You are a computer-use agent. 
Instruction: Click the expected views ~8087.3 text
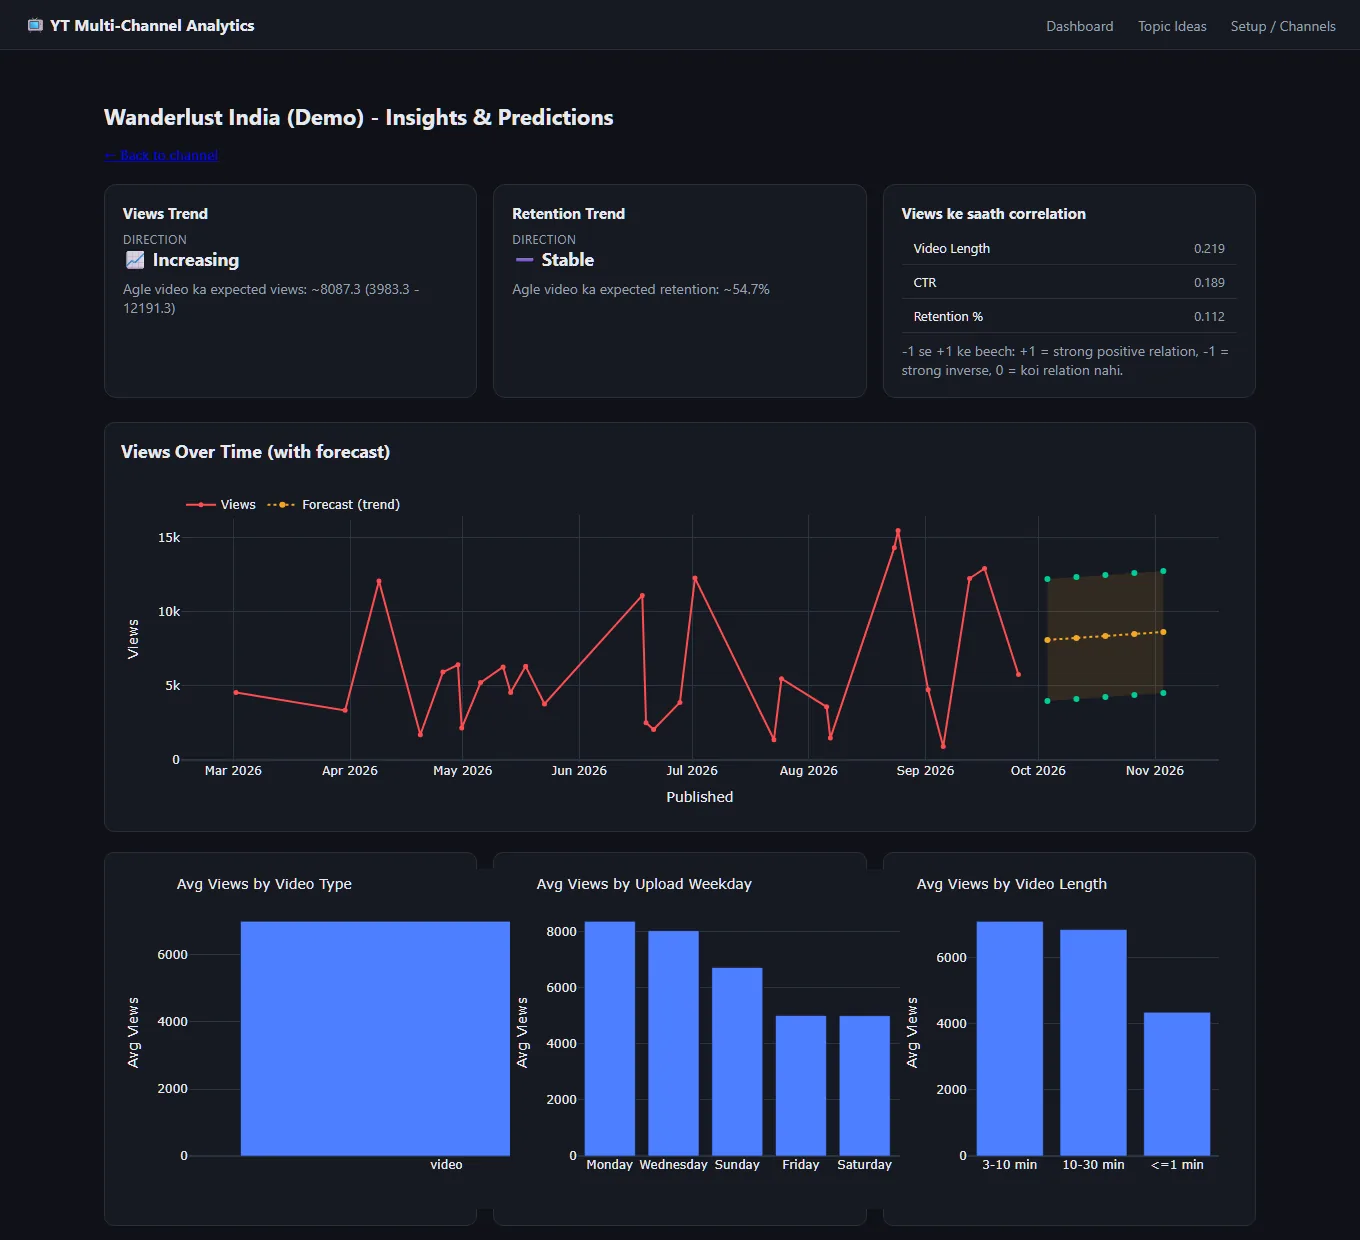pyautogui.click(x=271, y=299)
